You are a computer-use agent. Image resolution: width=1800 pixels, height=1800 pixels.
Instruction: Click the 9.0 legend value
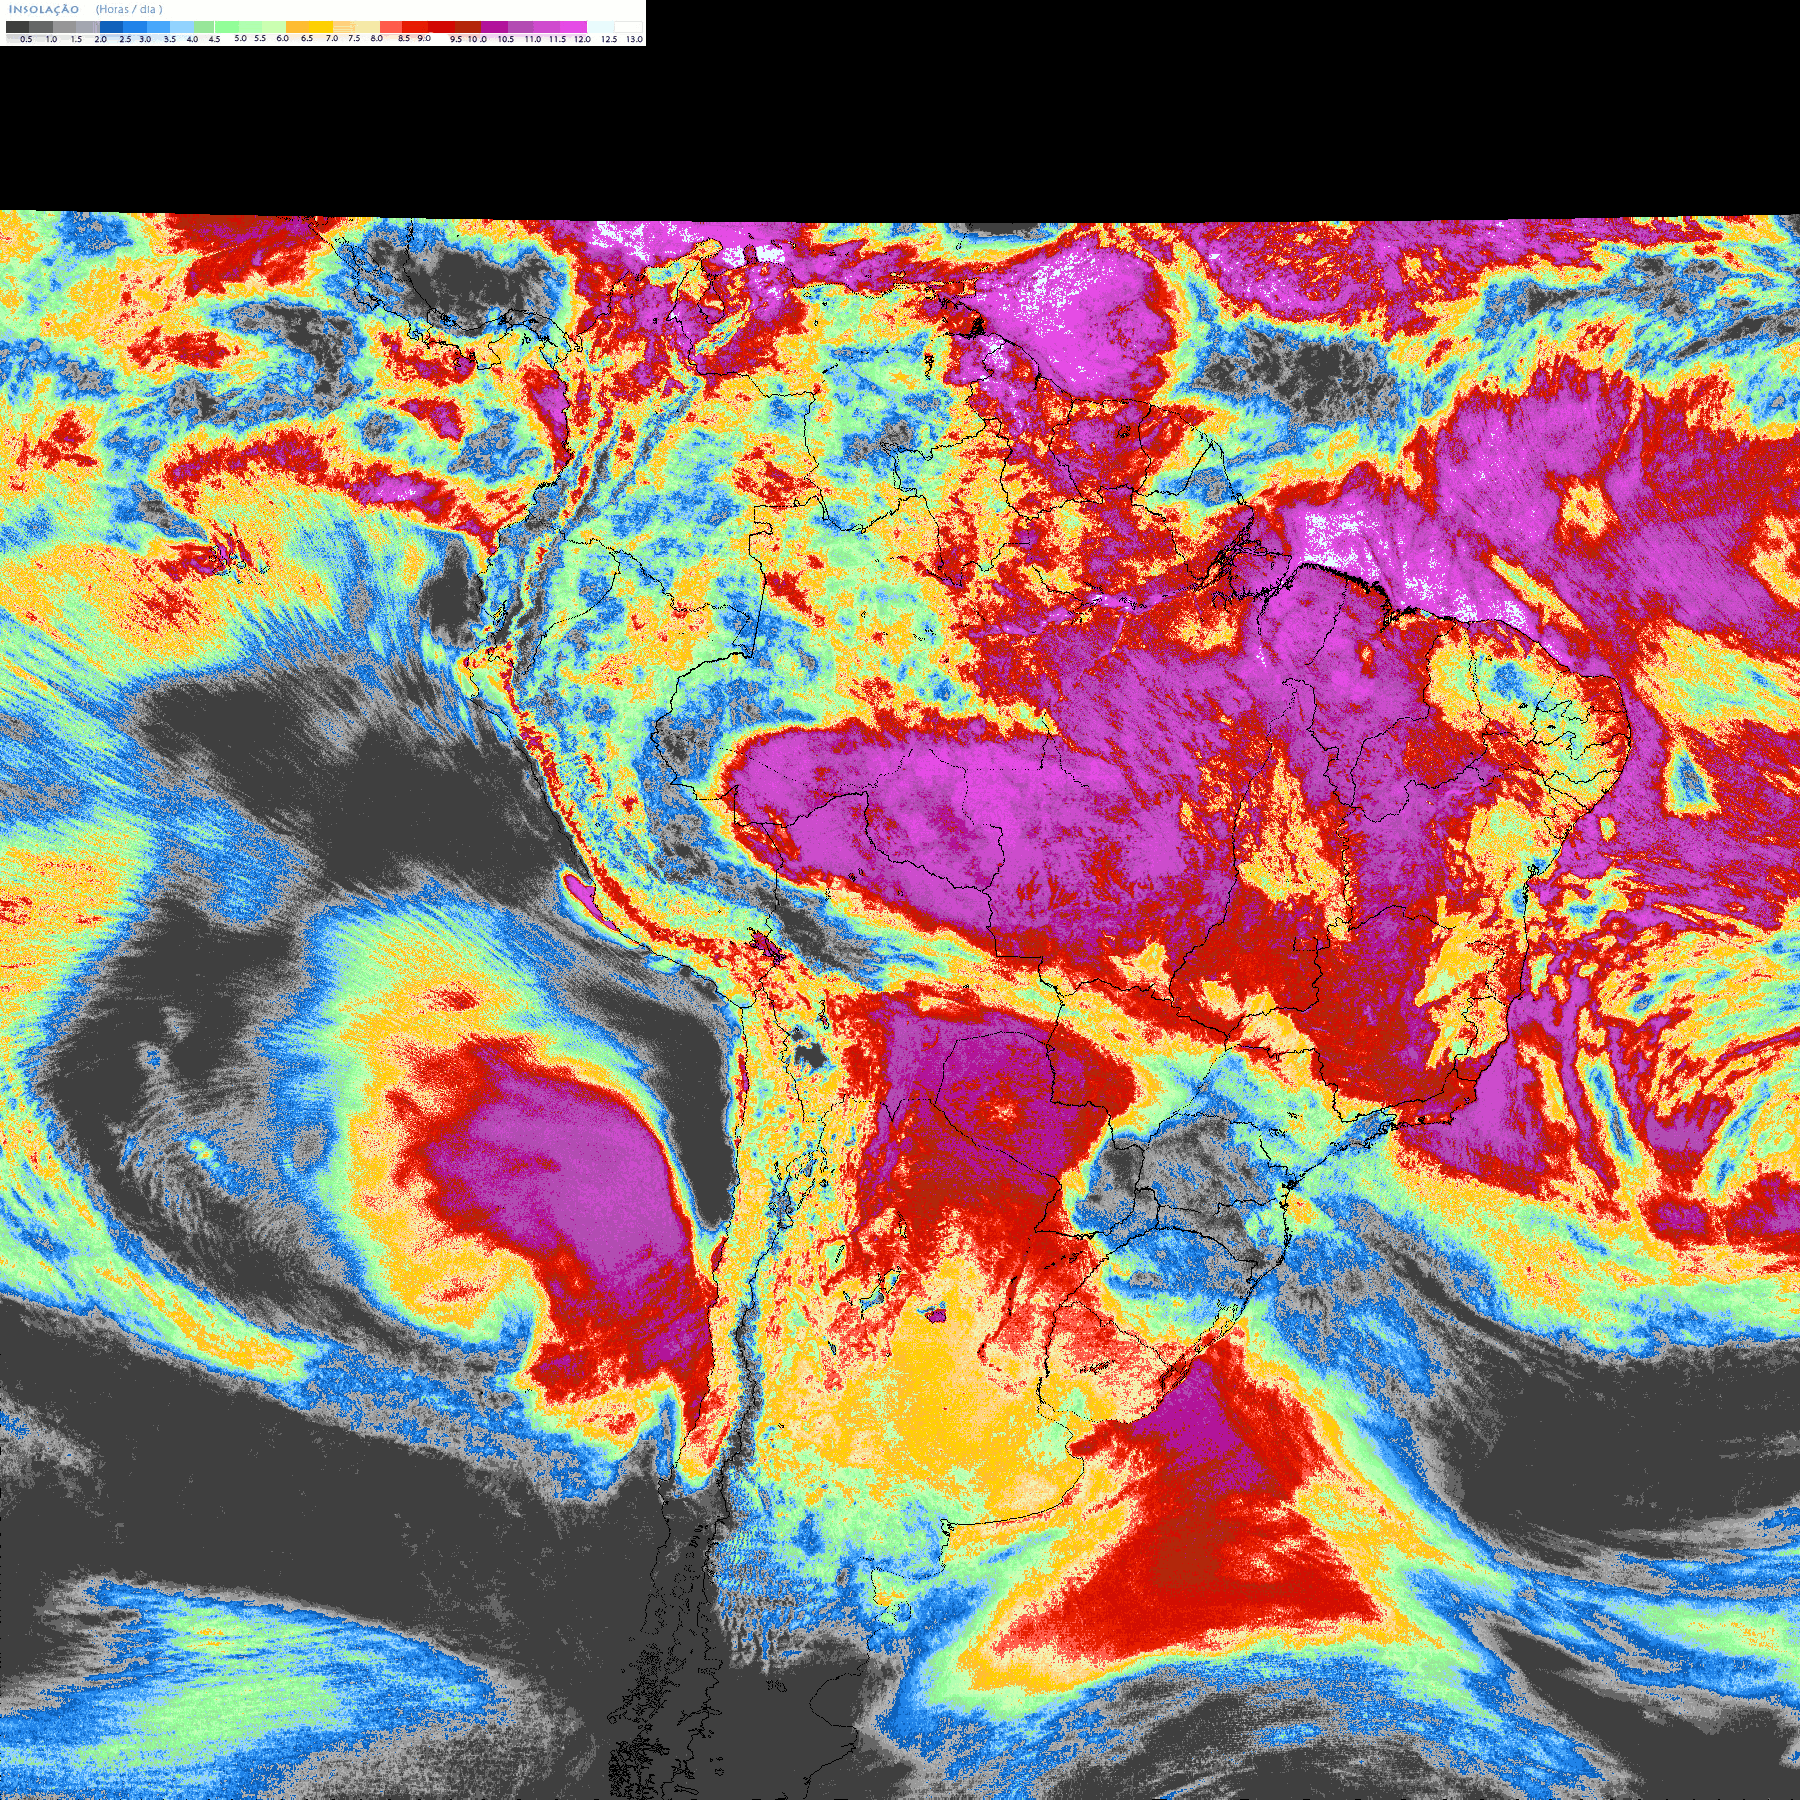click(x=424, y=38)
